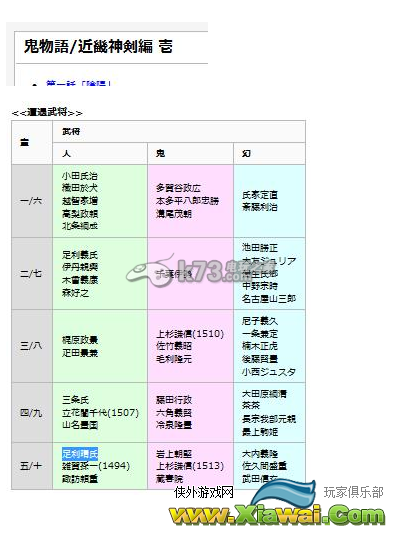397x544 pixels.
Task: Select the name 三条氏
Action: [75, 400]
